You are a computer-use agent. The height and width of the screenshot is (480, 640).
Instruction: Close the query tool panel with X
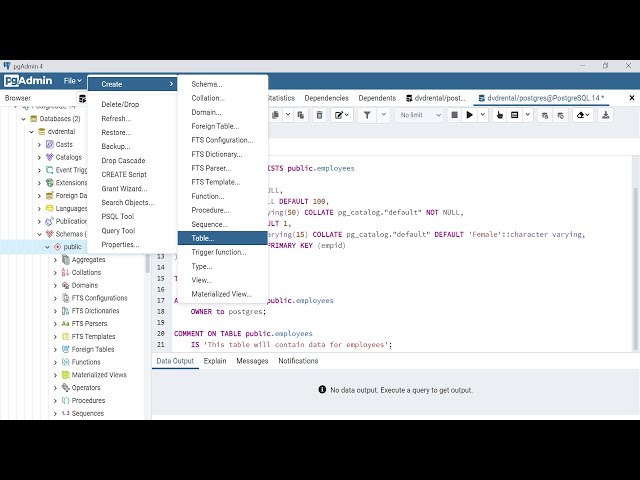[632, 98]
